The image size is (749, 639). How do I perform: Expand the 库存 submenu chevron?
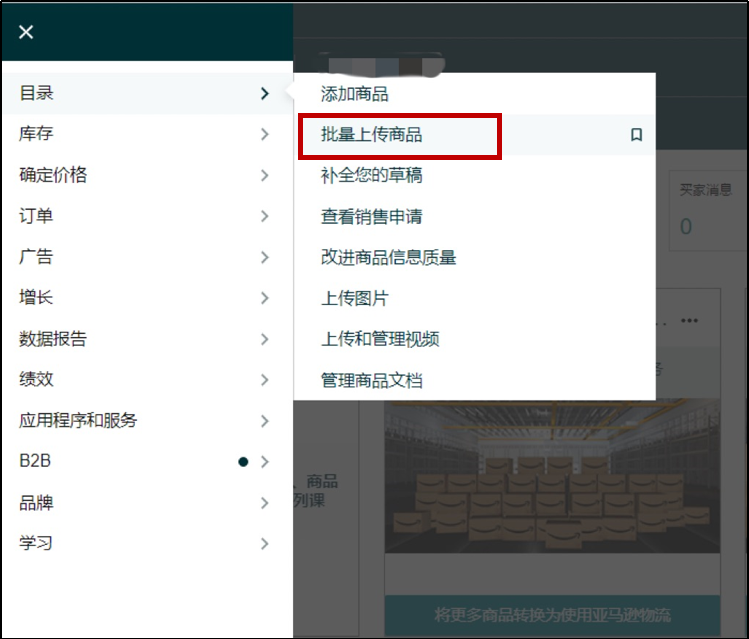click(264, 134)
